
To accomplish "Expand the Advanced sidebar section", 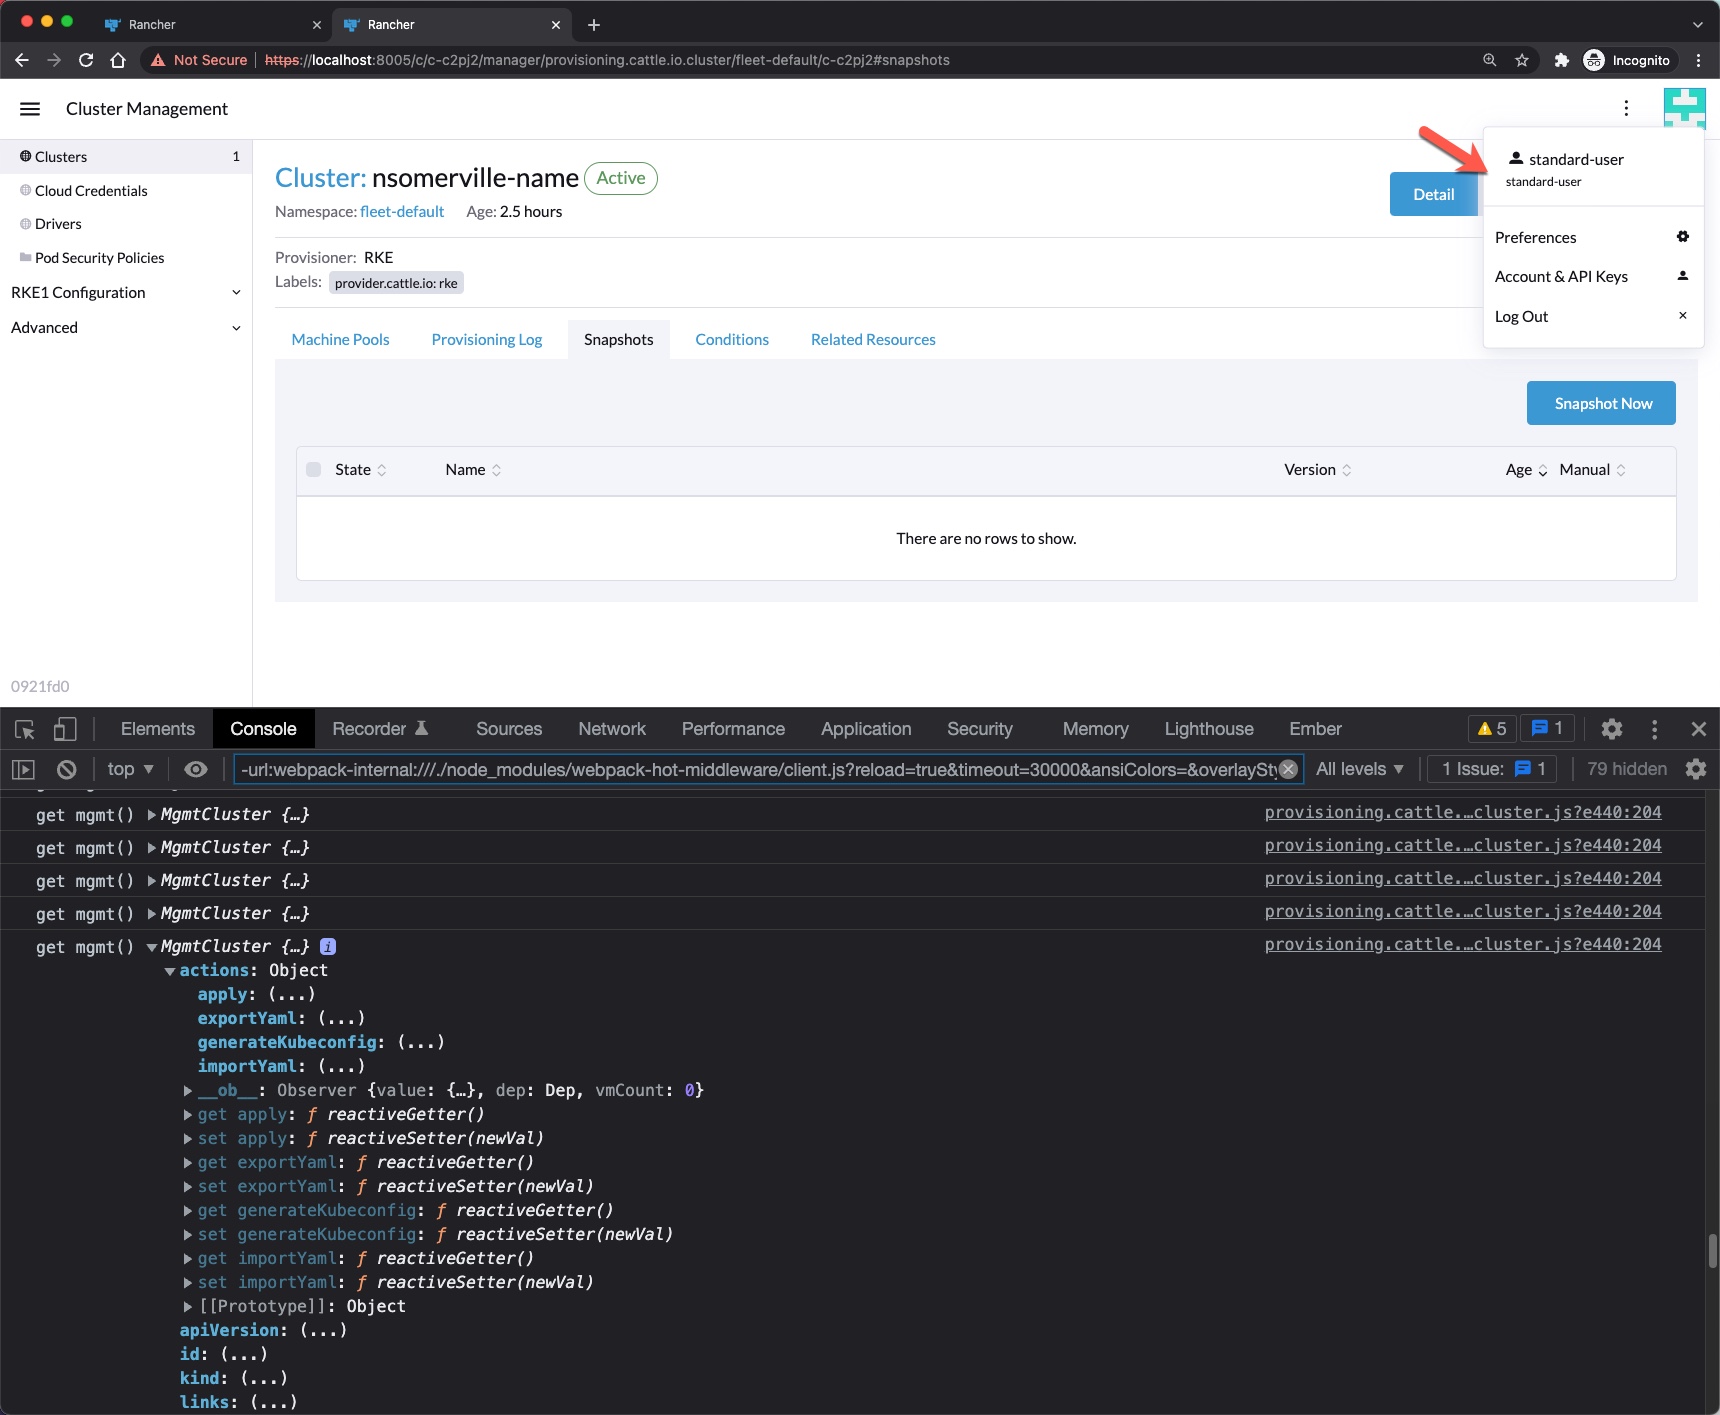I will [126, 327].
